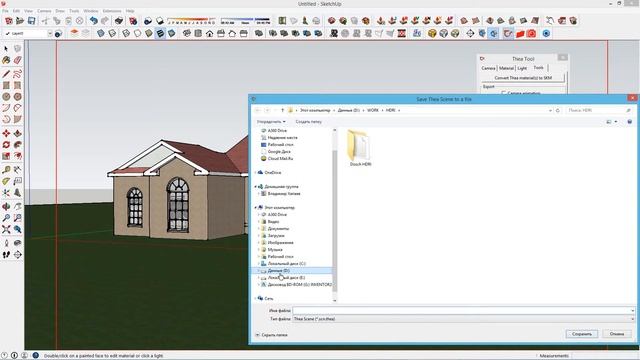Click the Undo arrow icon
The height and width of the screenshot is (360, 640).
pyautogui.click(x=94, y=20)
